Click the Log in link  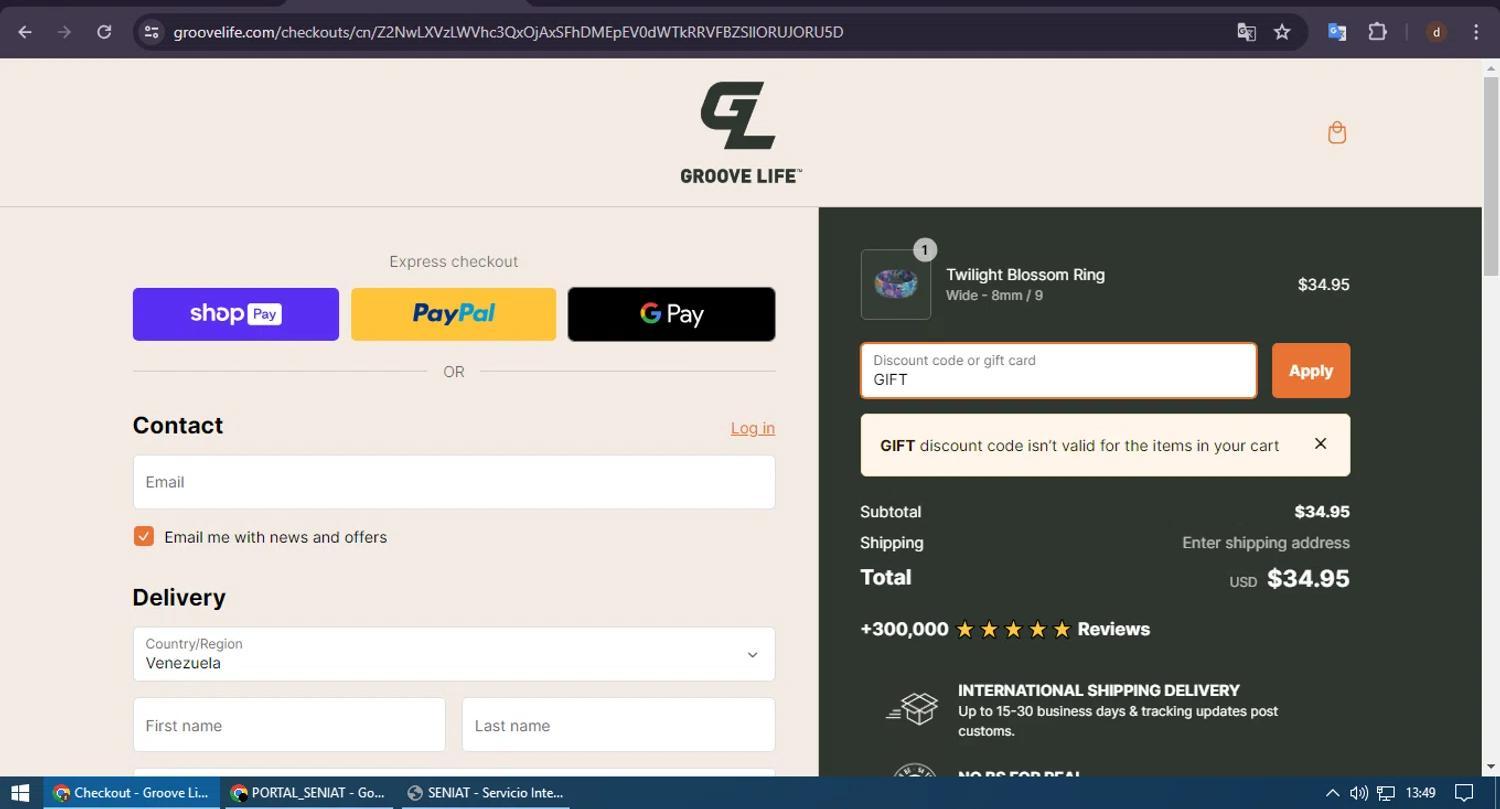click(x=753, y=428)
